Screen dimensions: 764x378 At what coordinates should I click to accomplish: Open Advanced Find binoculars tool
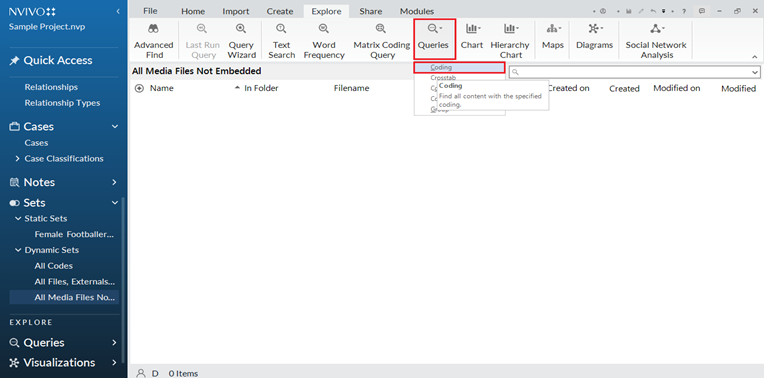153,41
